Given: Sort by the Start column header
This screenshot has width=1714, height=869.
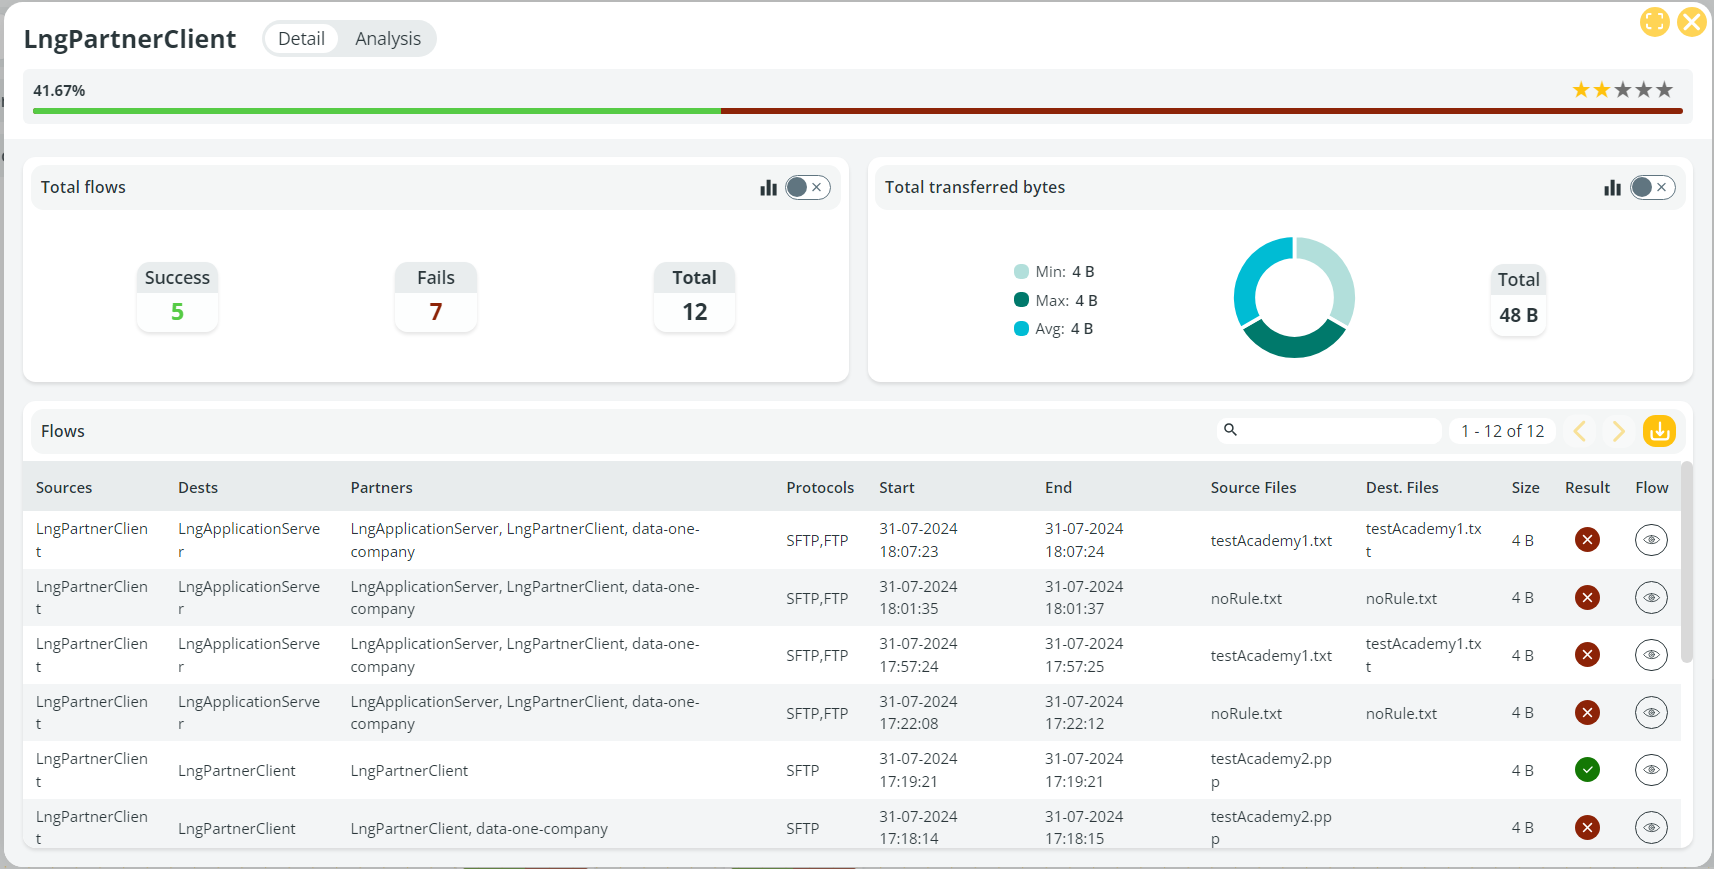Looking at the screenshot, I should (897, 488).
